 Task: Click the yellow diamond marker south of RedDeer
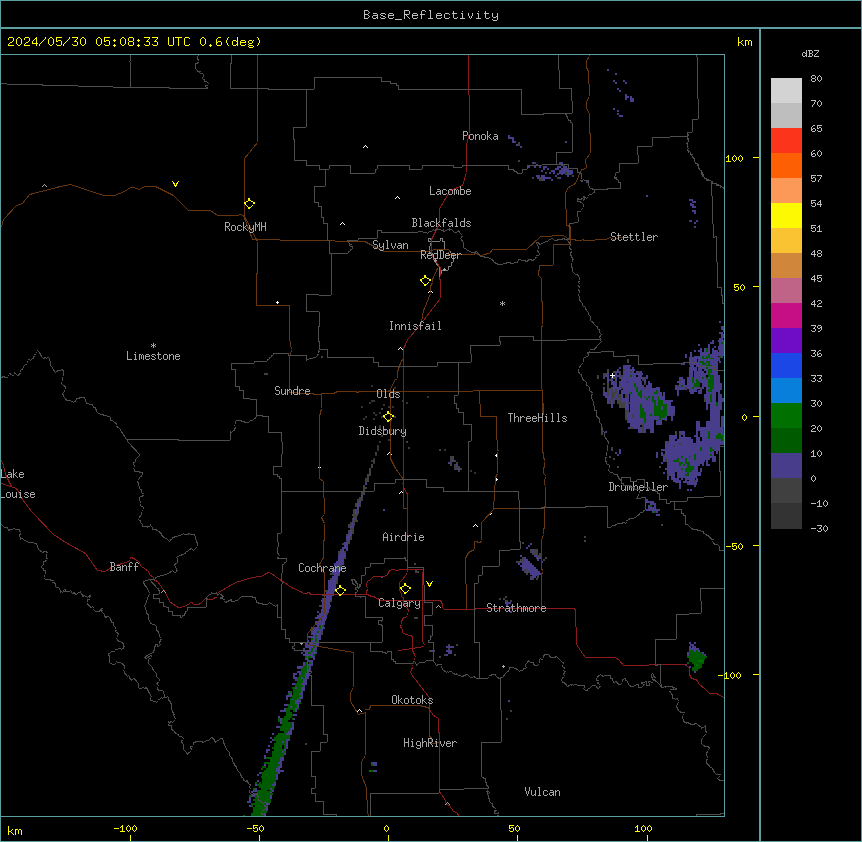pyautogui.click(x=426, y=281)
